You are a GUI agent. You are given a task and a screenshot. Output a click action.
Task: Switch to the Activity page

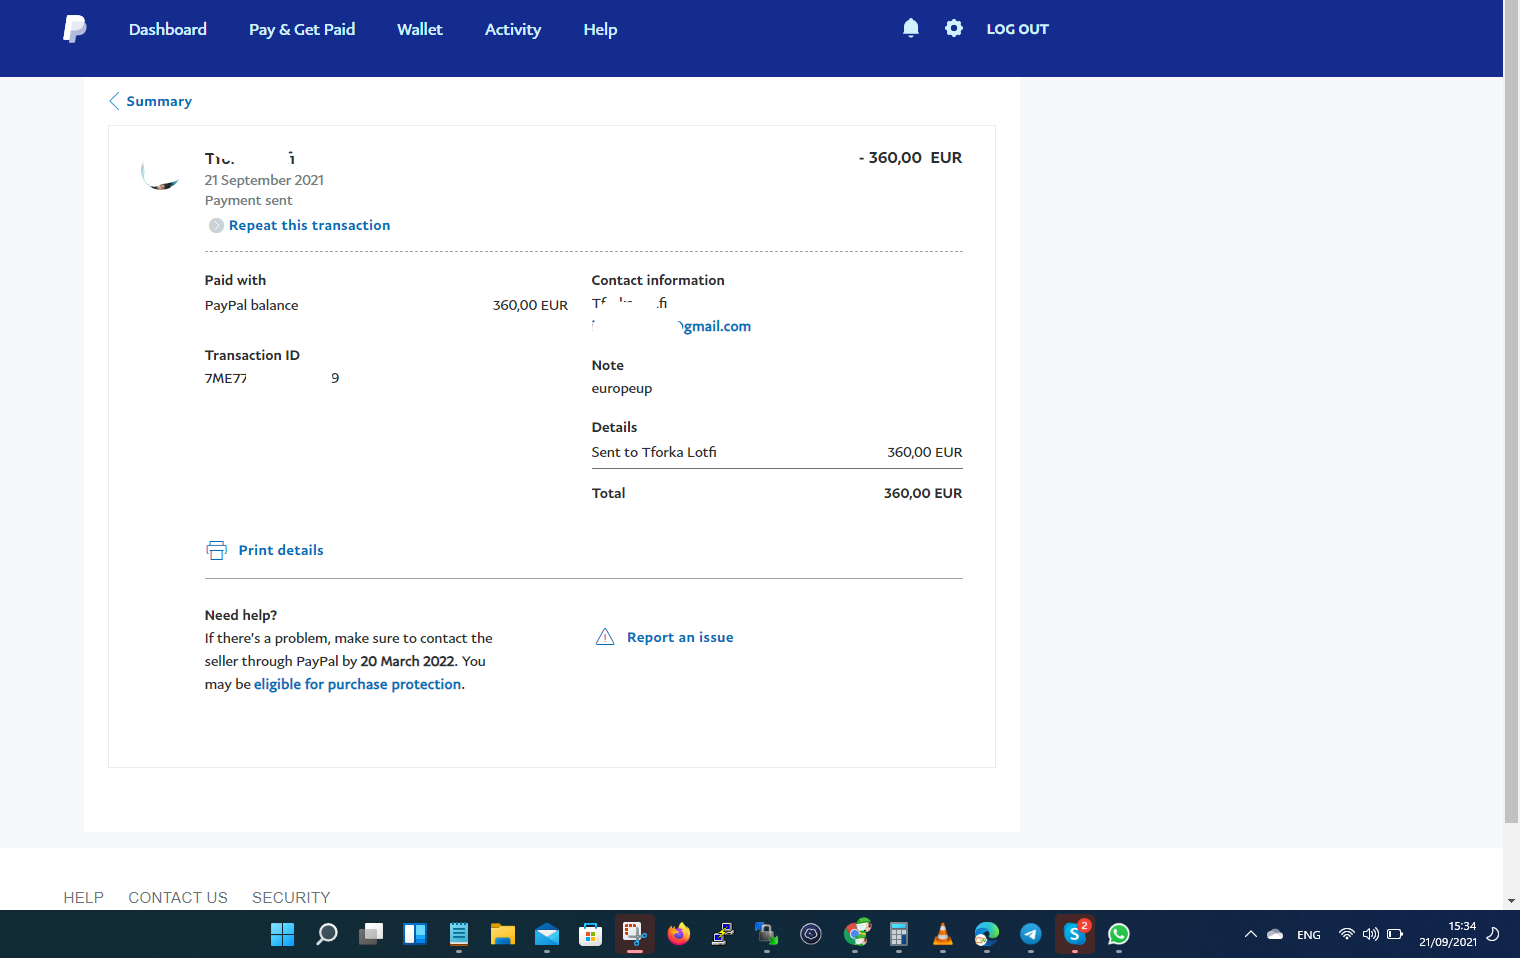pos(513,29)
